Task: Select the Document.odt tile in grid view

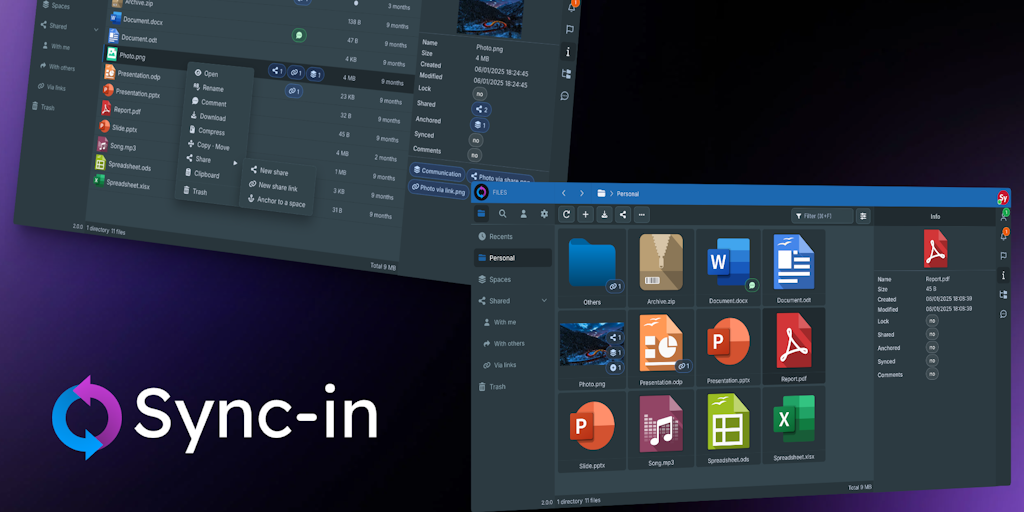Action: pos(793,268)
